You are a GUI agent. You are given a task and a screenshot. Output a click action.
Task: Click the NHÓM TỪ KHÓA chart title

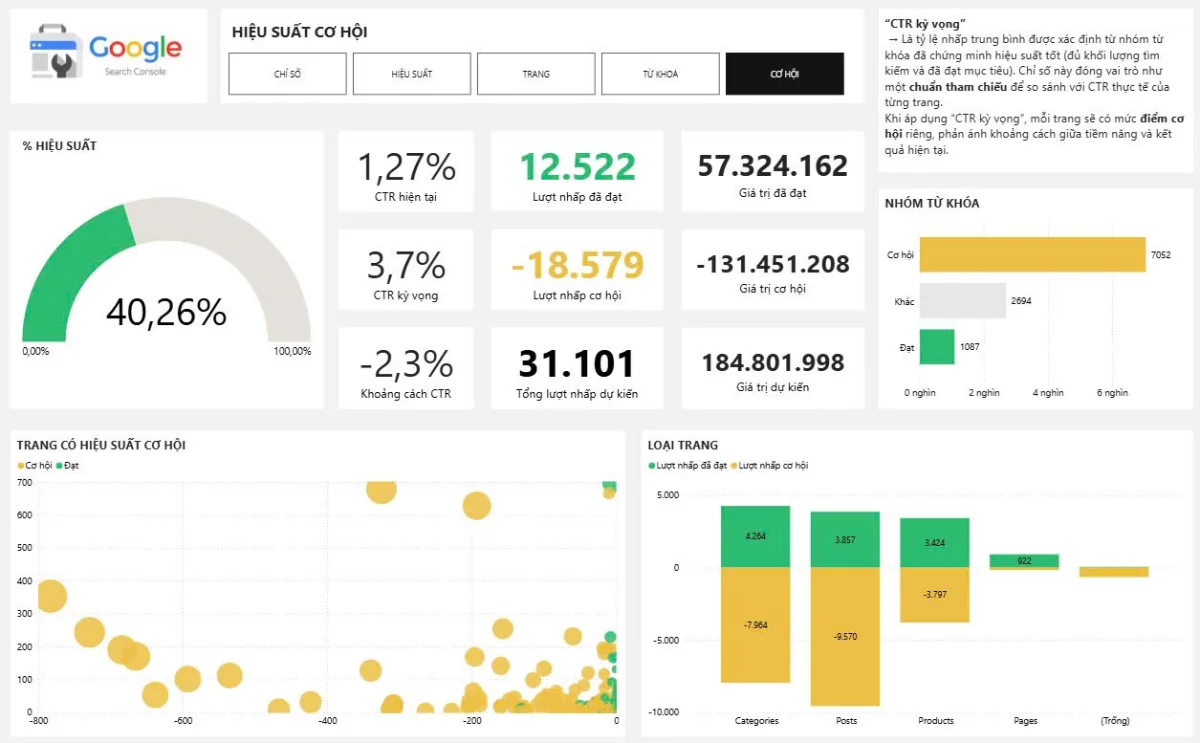932,203
